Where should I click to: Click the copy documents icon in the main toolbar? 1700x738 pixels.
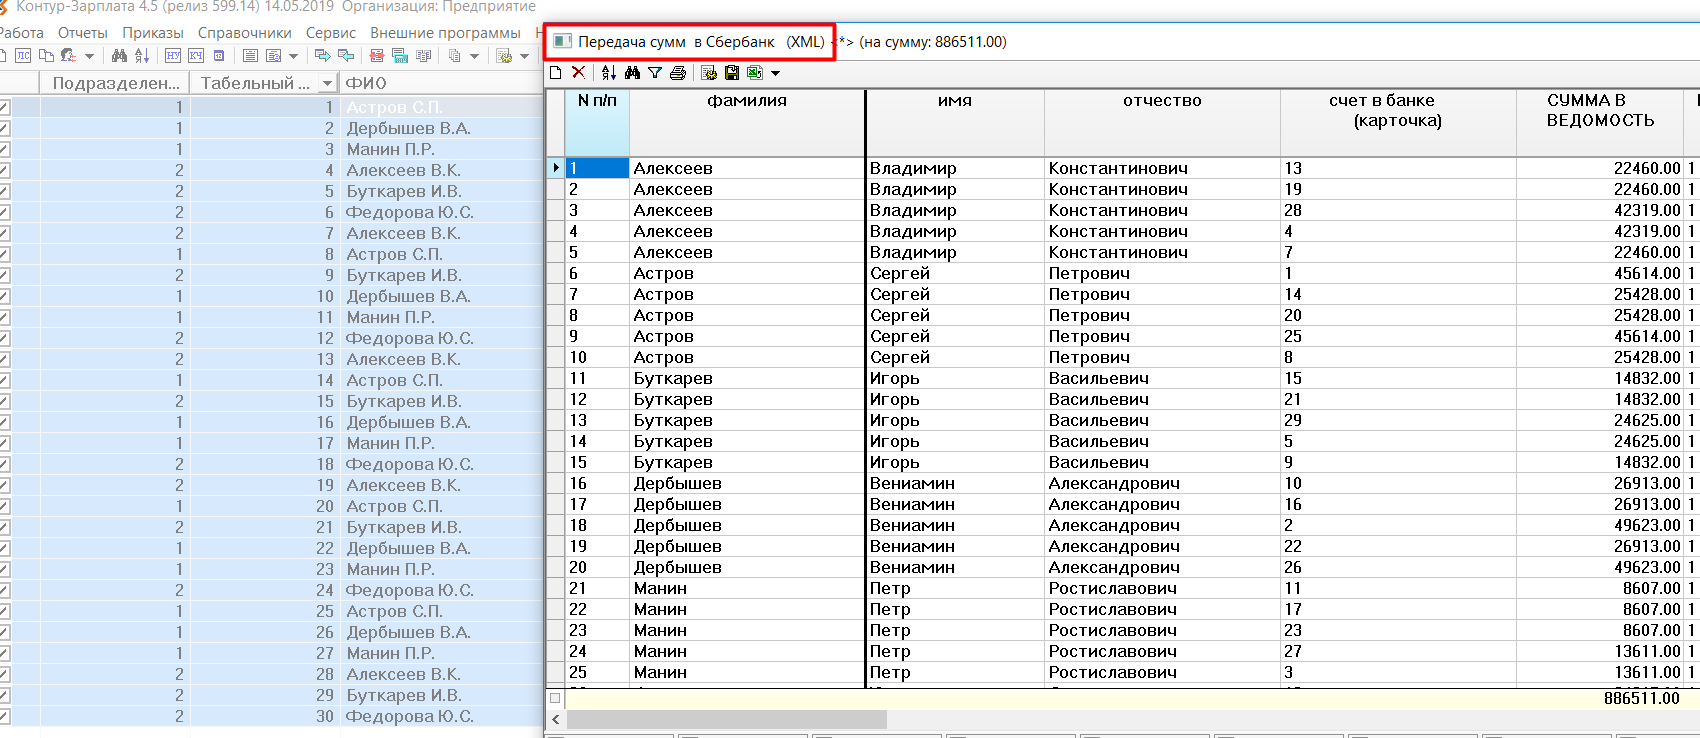point(46,55)
